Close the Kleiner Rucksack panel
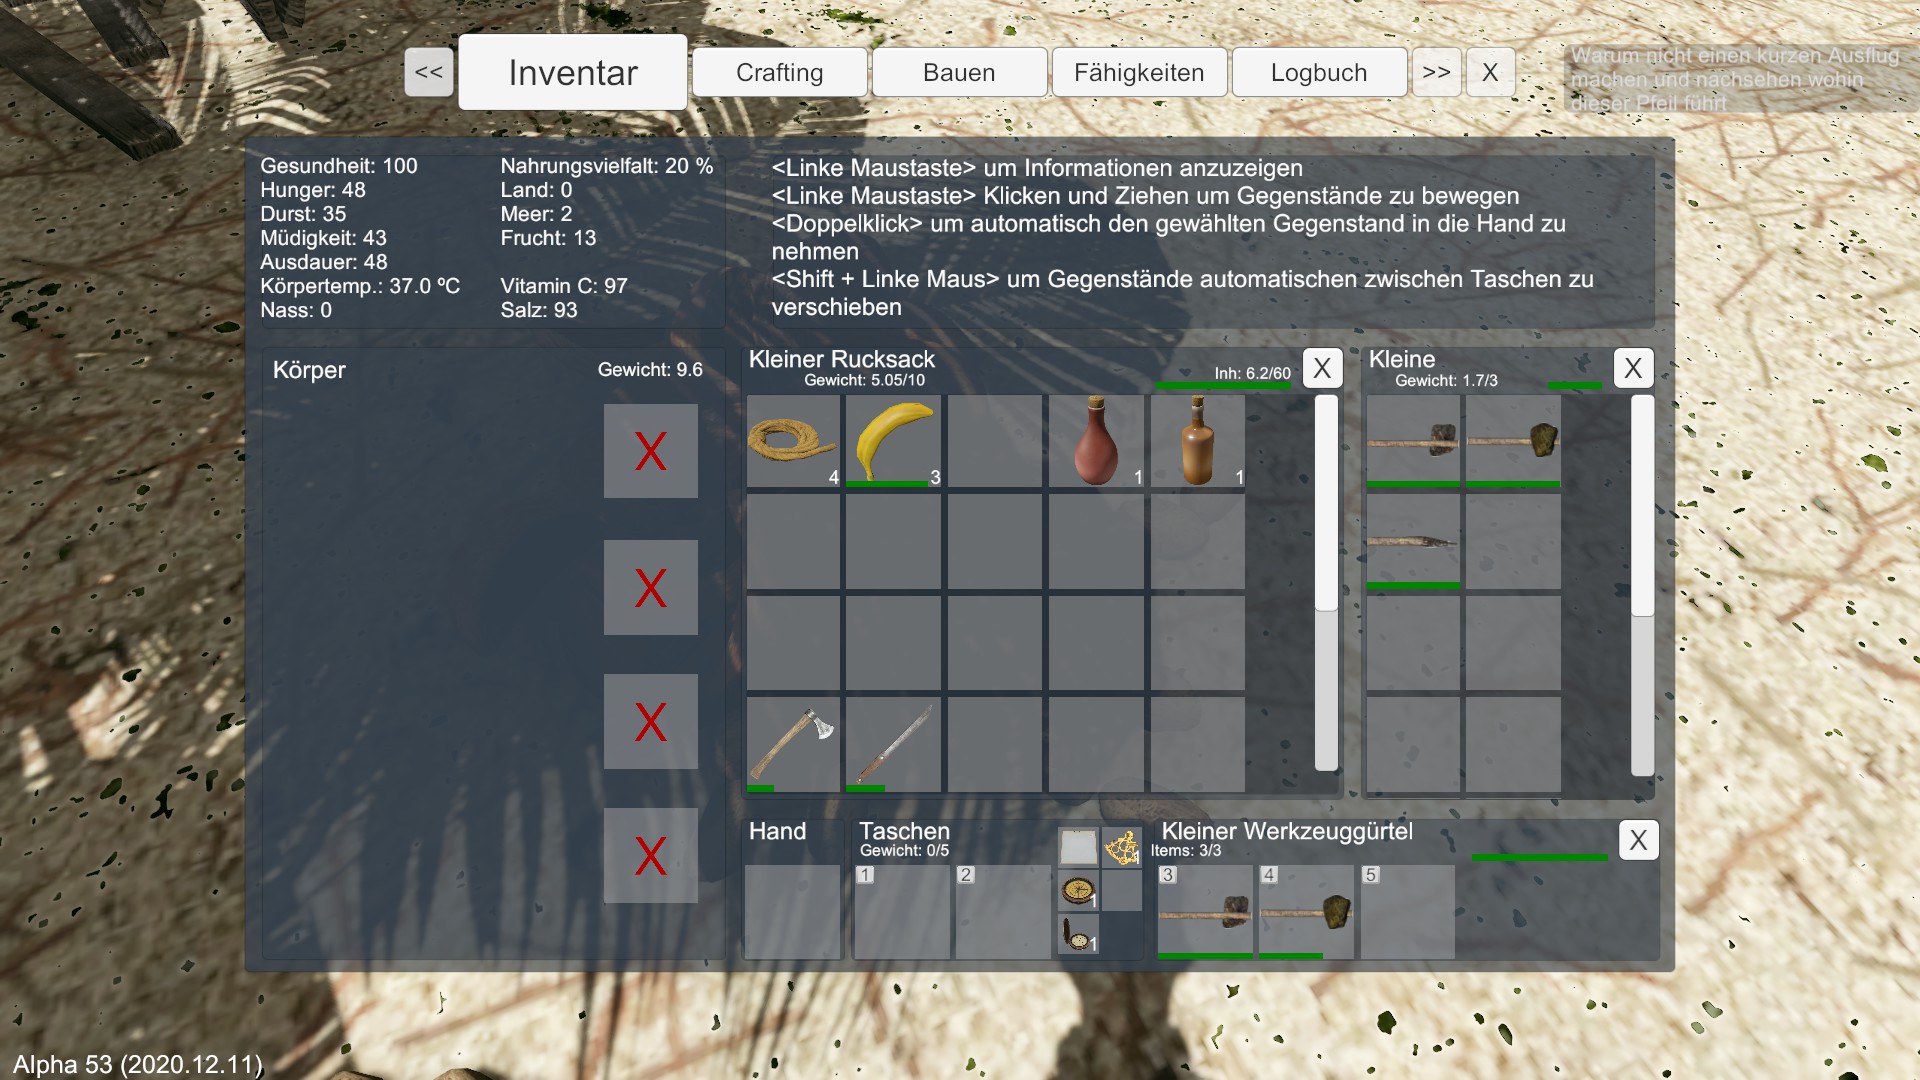This screenshot has height=1080, width=1920. (1322, 368)
